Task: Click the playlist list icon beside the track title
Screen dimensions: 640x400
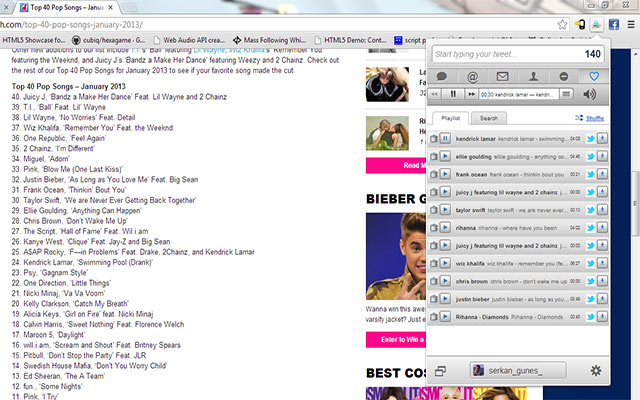Action: coord(566,94)
